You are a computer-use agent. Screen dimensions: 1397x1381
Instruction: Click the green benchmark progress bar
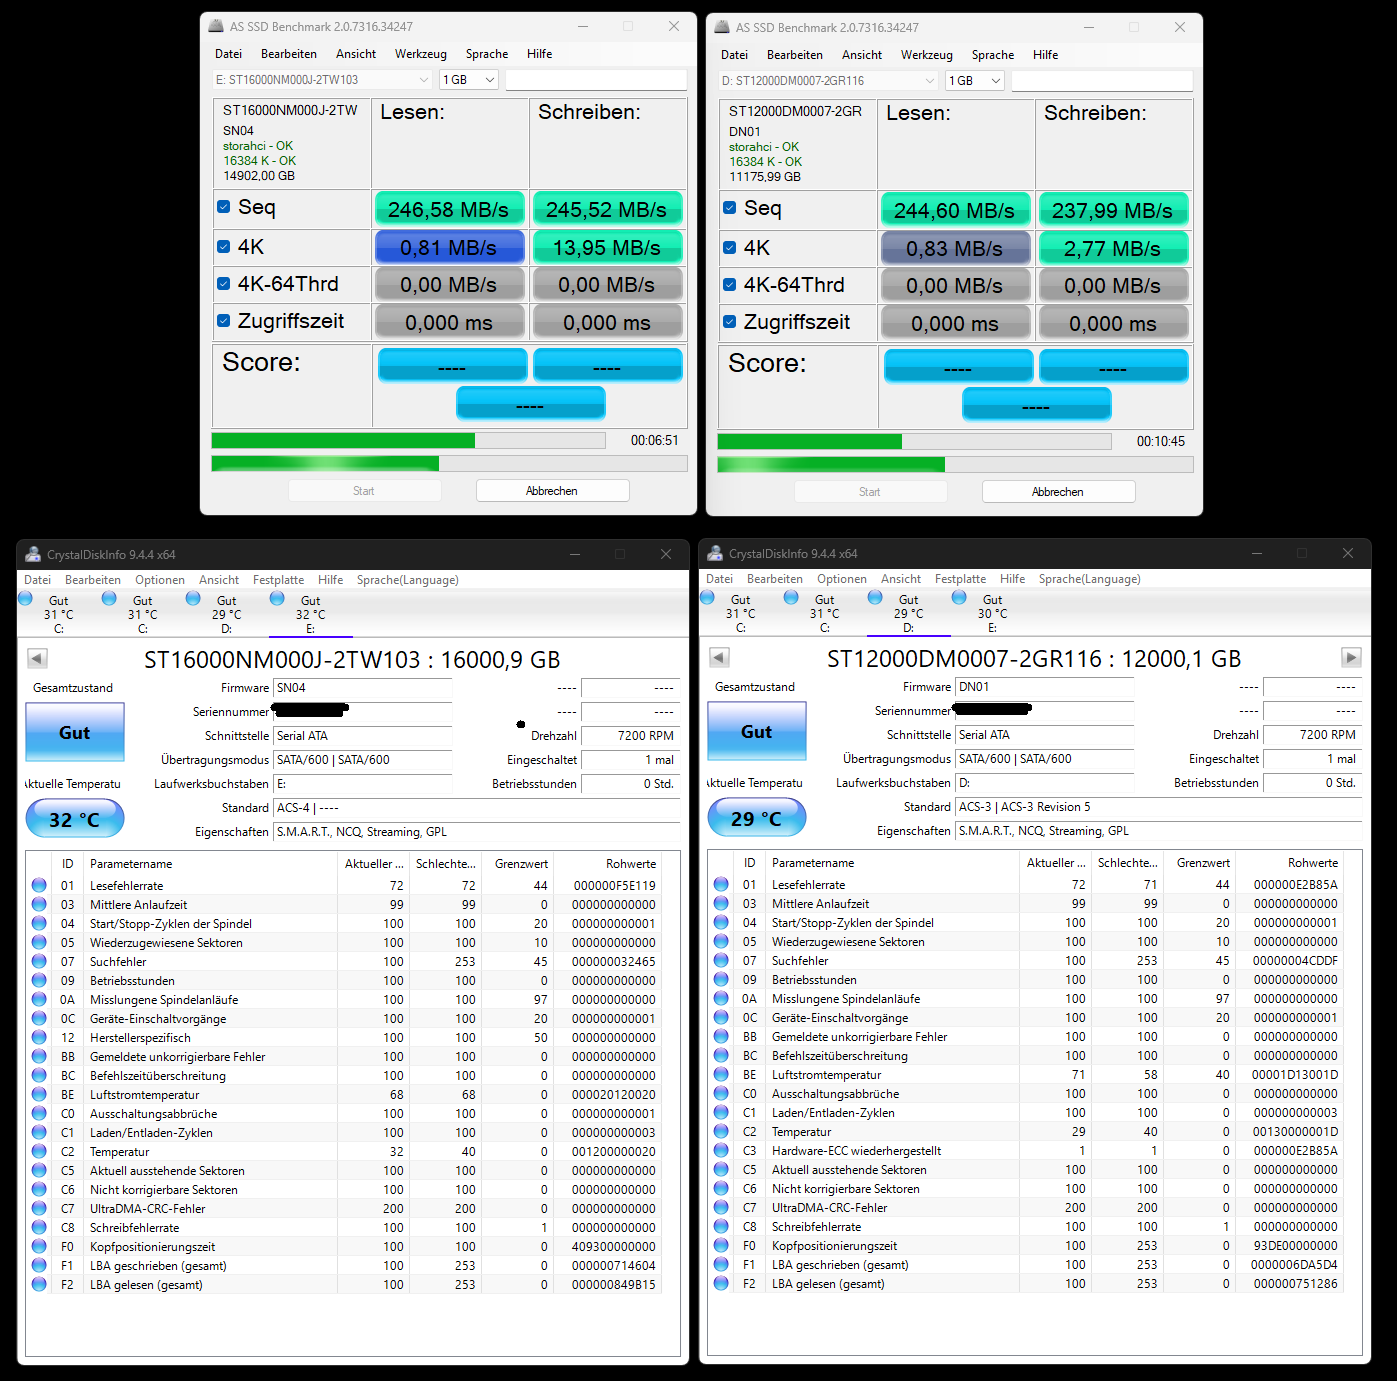click(x=340, y=440)
